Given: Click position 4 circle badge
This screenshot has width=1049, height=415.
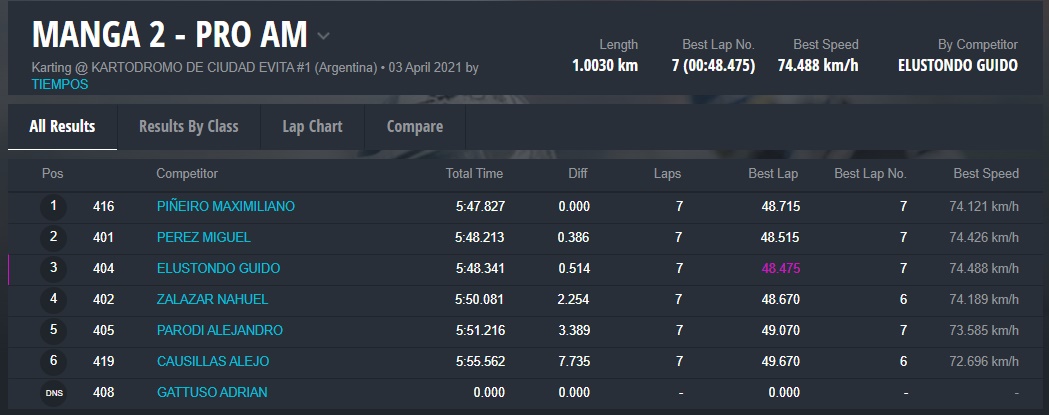Looking at the screenshot, I should coord(53,300).
